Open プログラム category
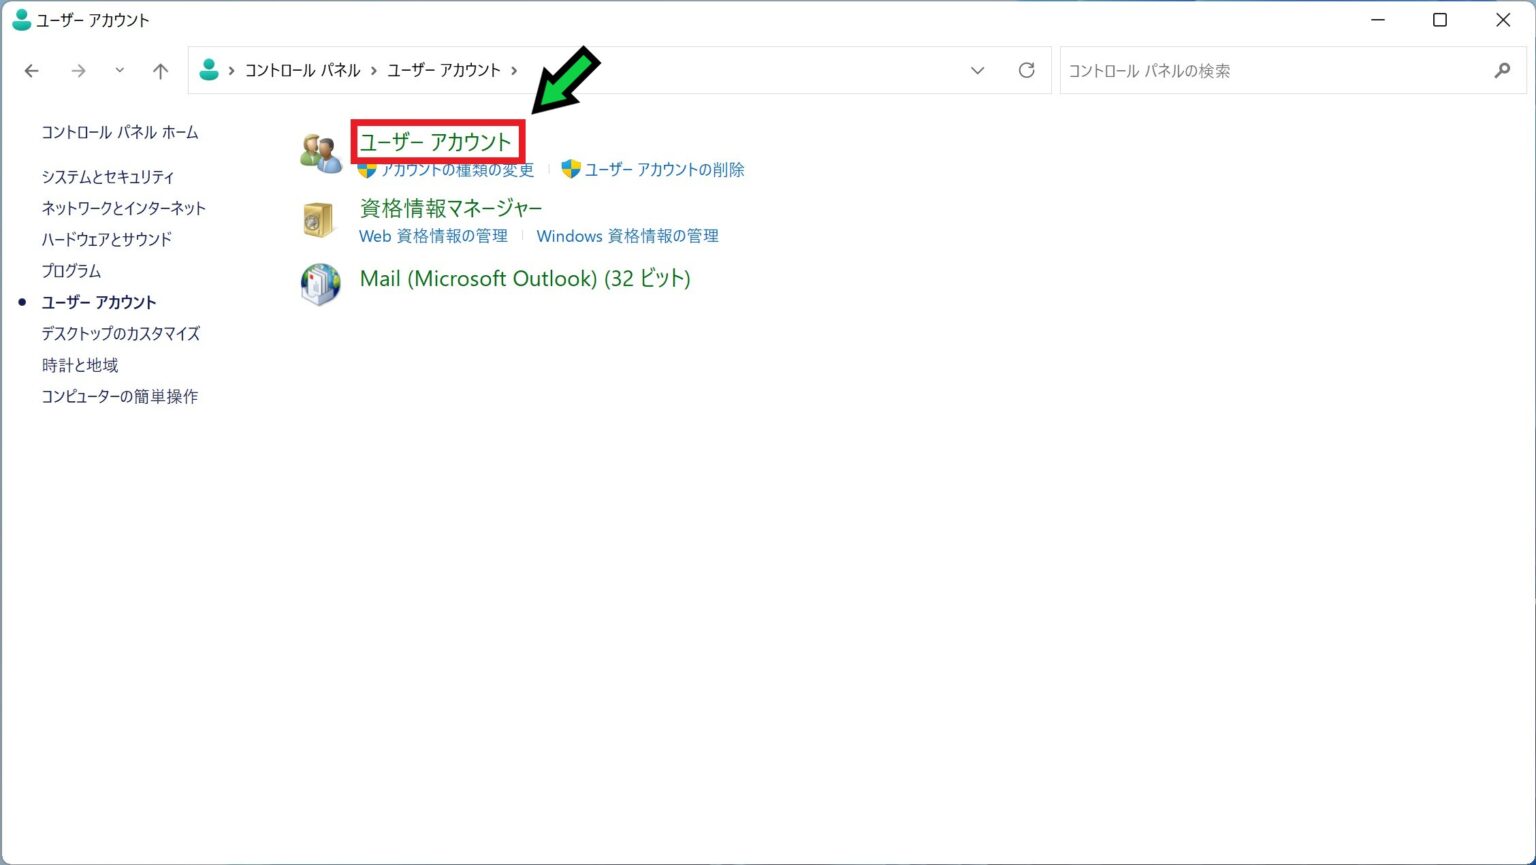 coord(71,271)
